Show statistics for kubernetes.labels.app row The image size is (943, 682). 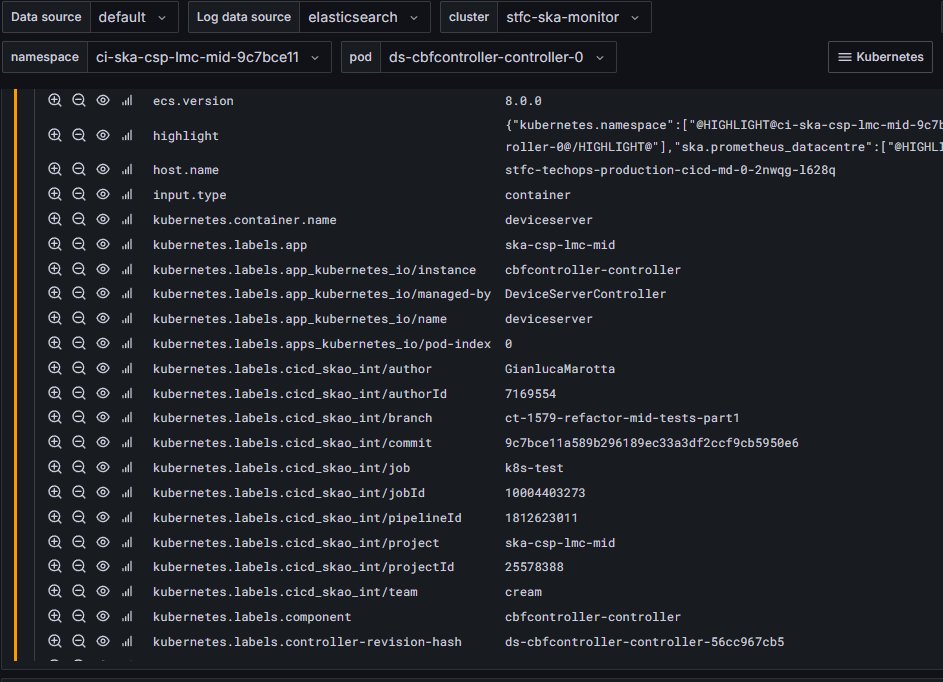(x=127, y=244)
